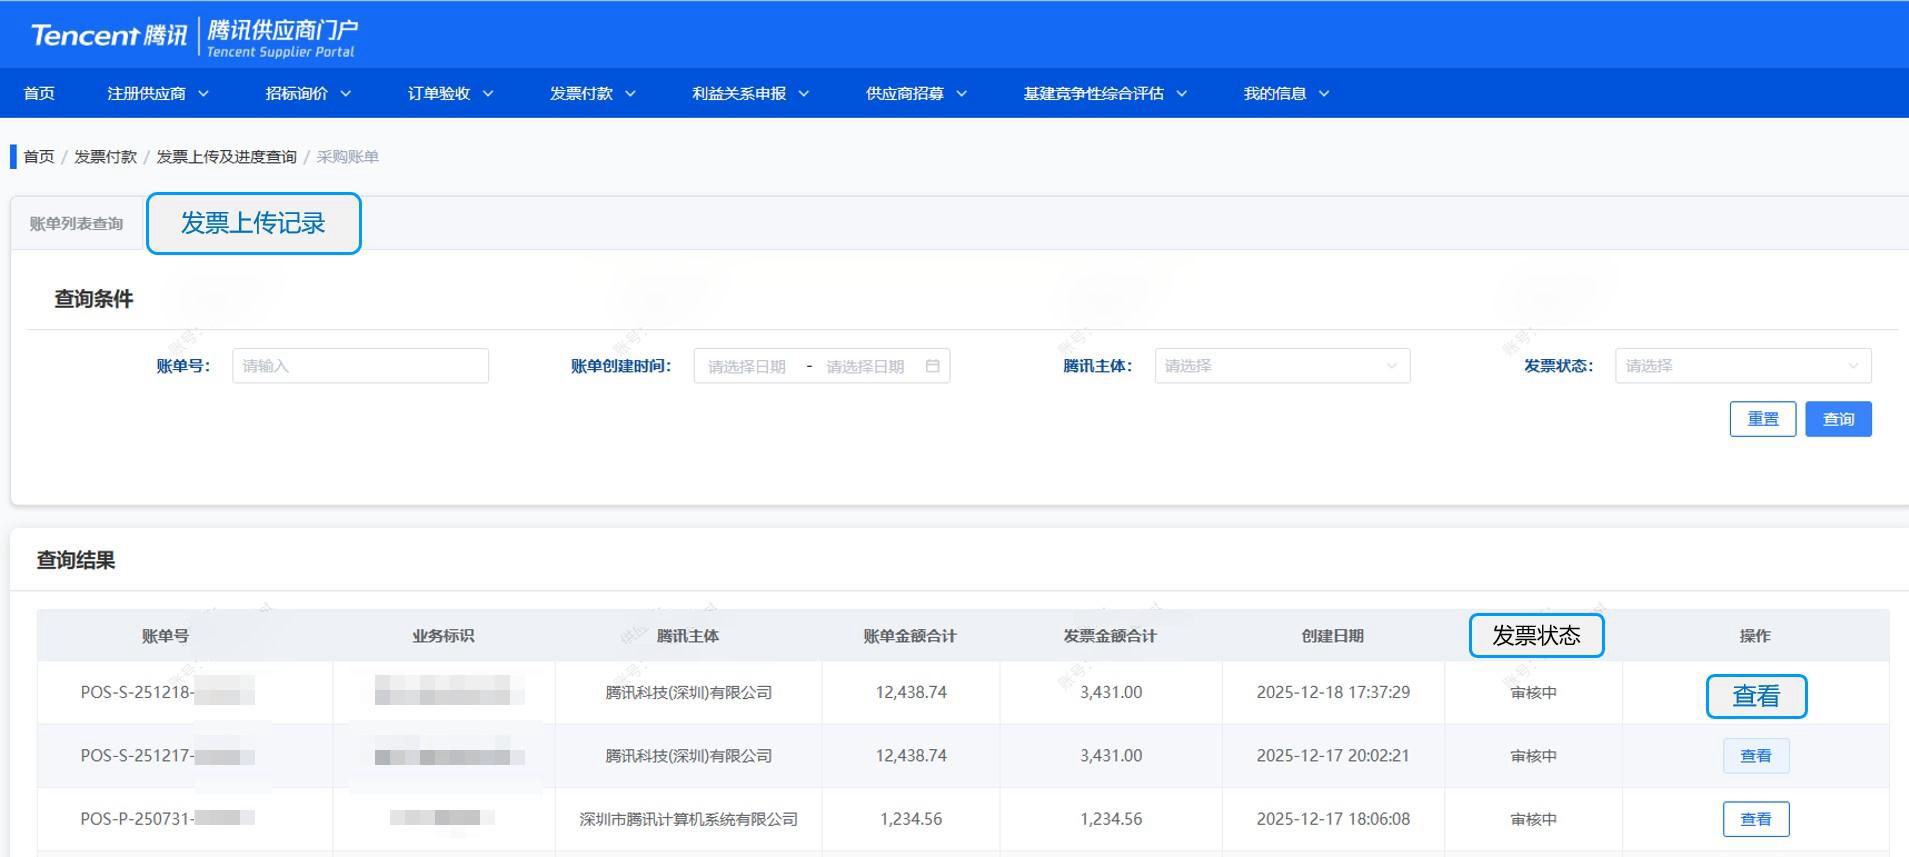Click the 查询 button
The width and height of the screenshot is (1909, 857).
[1838, 419]
